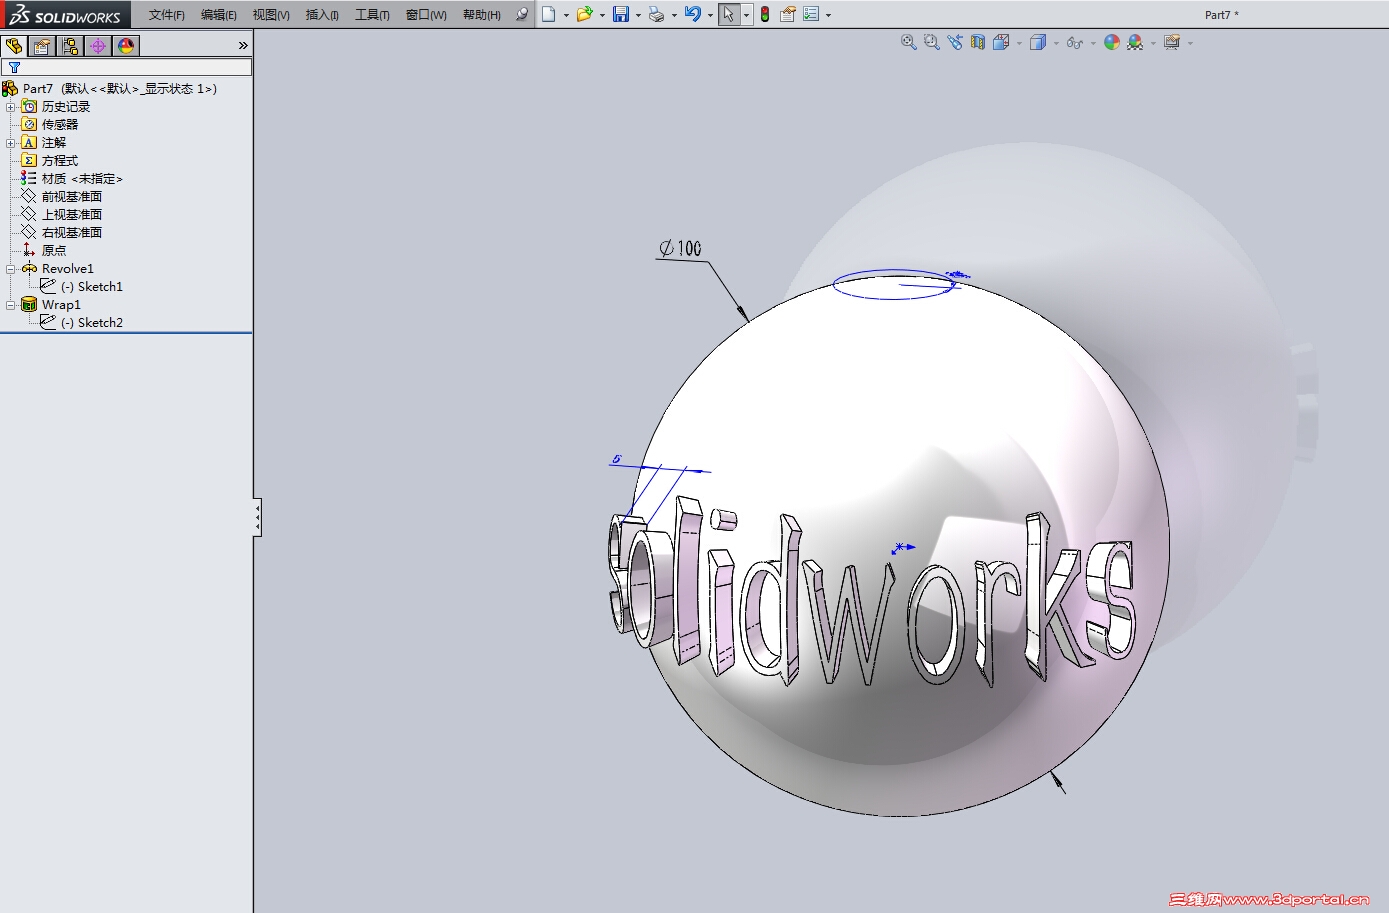Open the 文件(F) menu
This screenshot has width=1389, height=913.
(x=167, y=15)
